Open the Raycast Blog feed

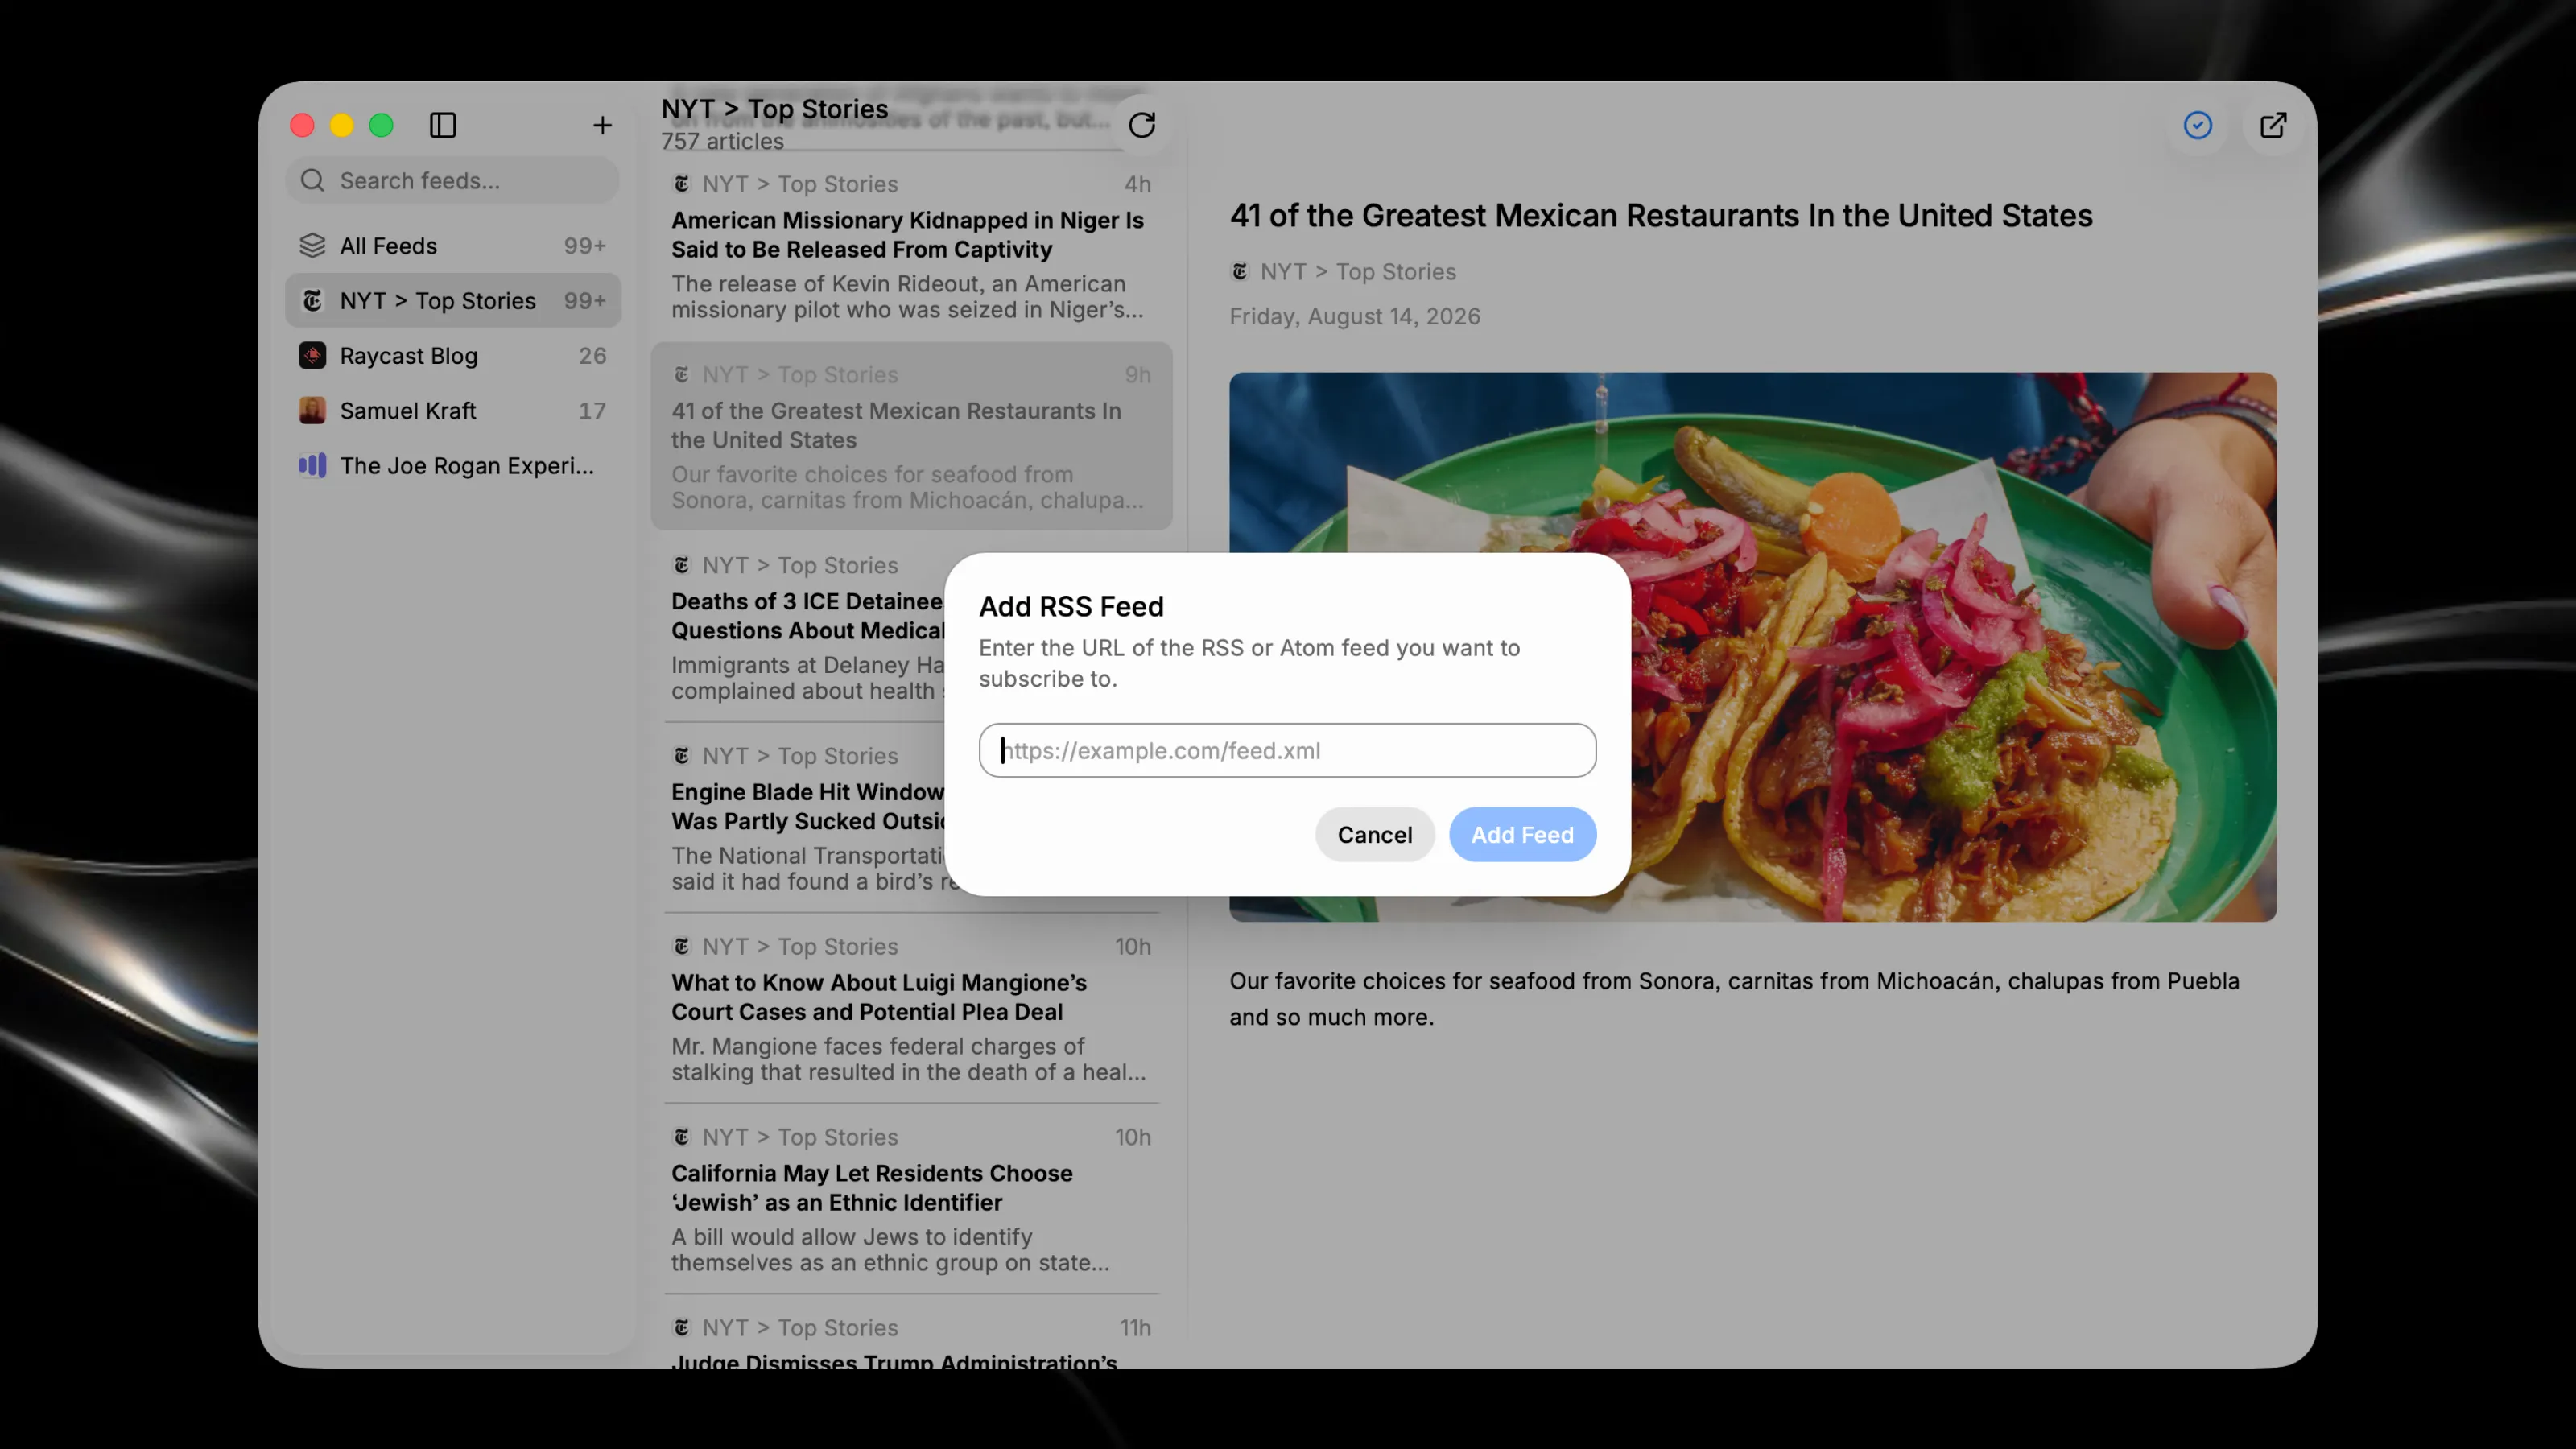tap(453, 355)
